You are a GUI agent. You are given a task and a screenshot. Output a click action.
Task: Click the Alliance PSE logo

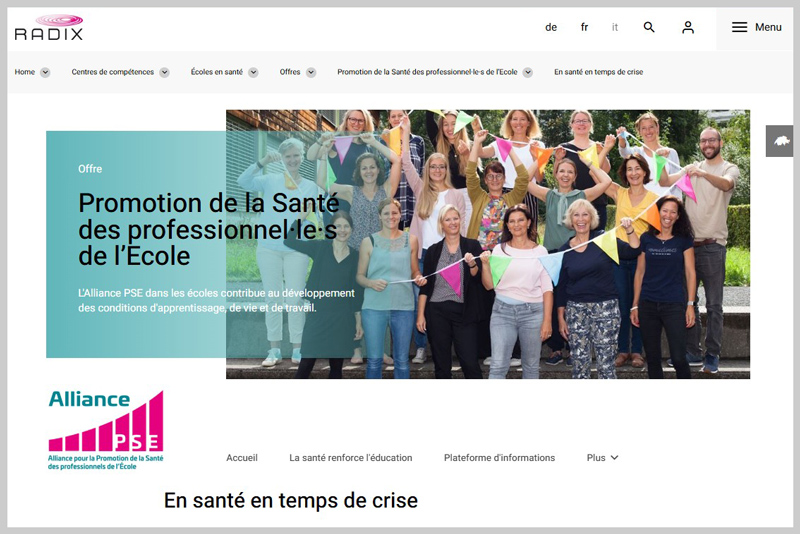(x=106, y=430)
